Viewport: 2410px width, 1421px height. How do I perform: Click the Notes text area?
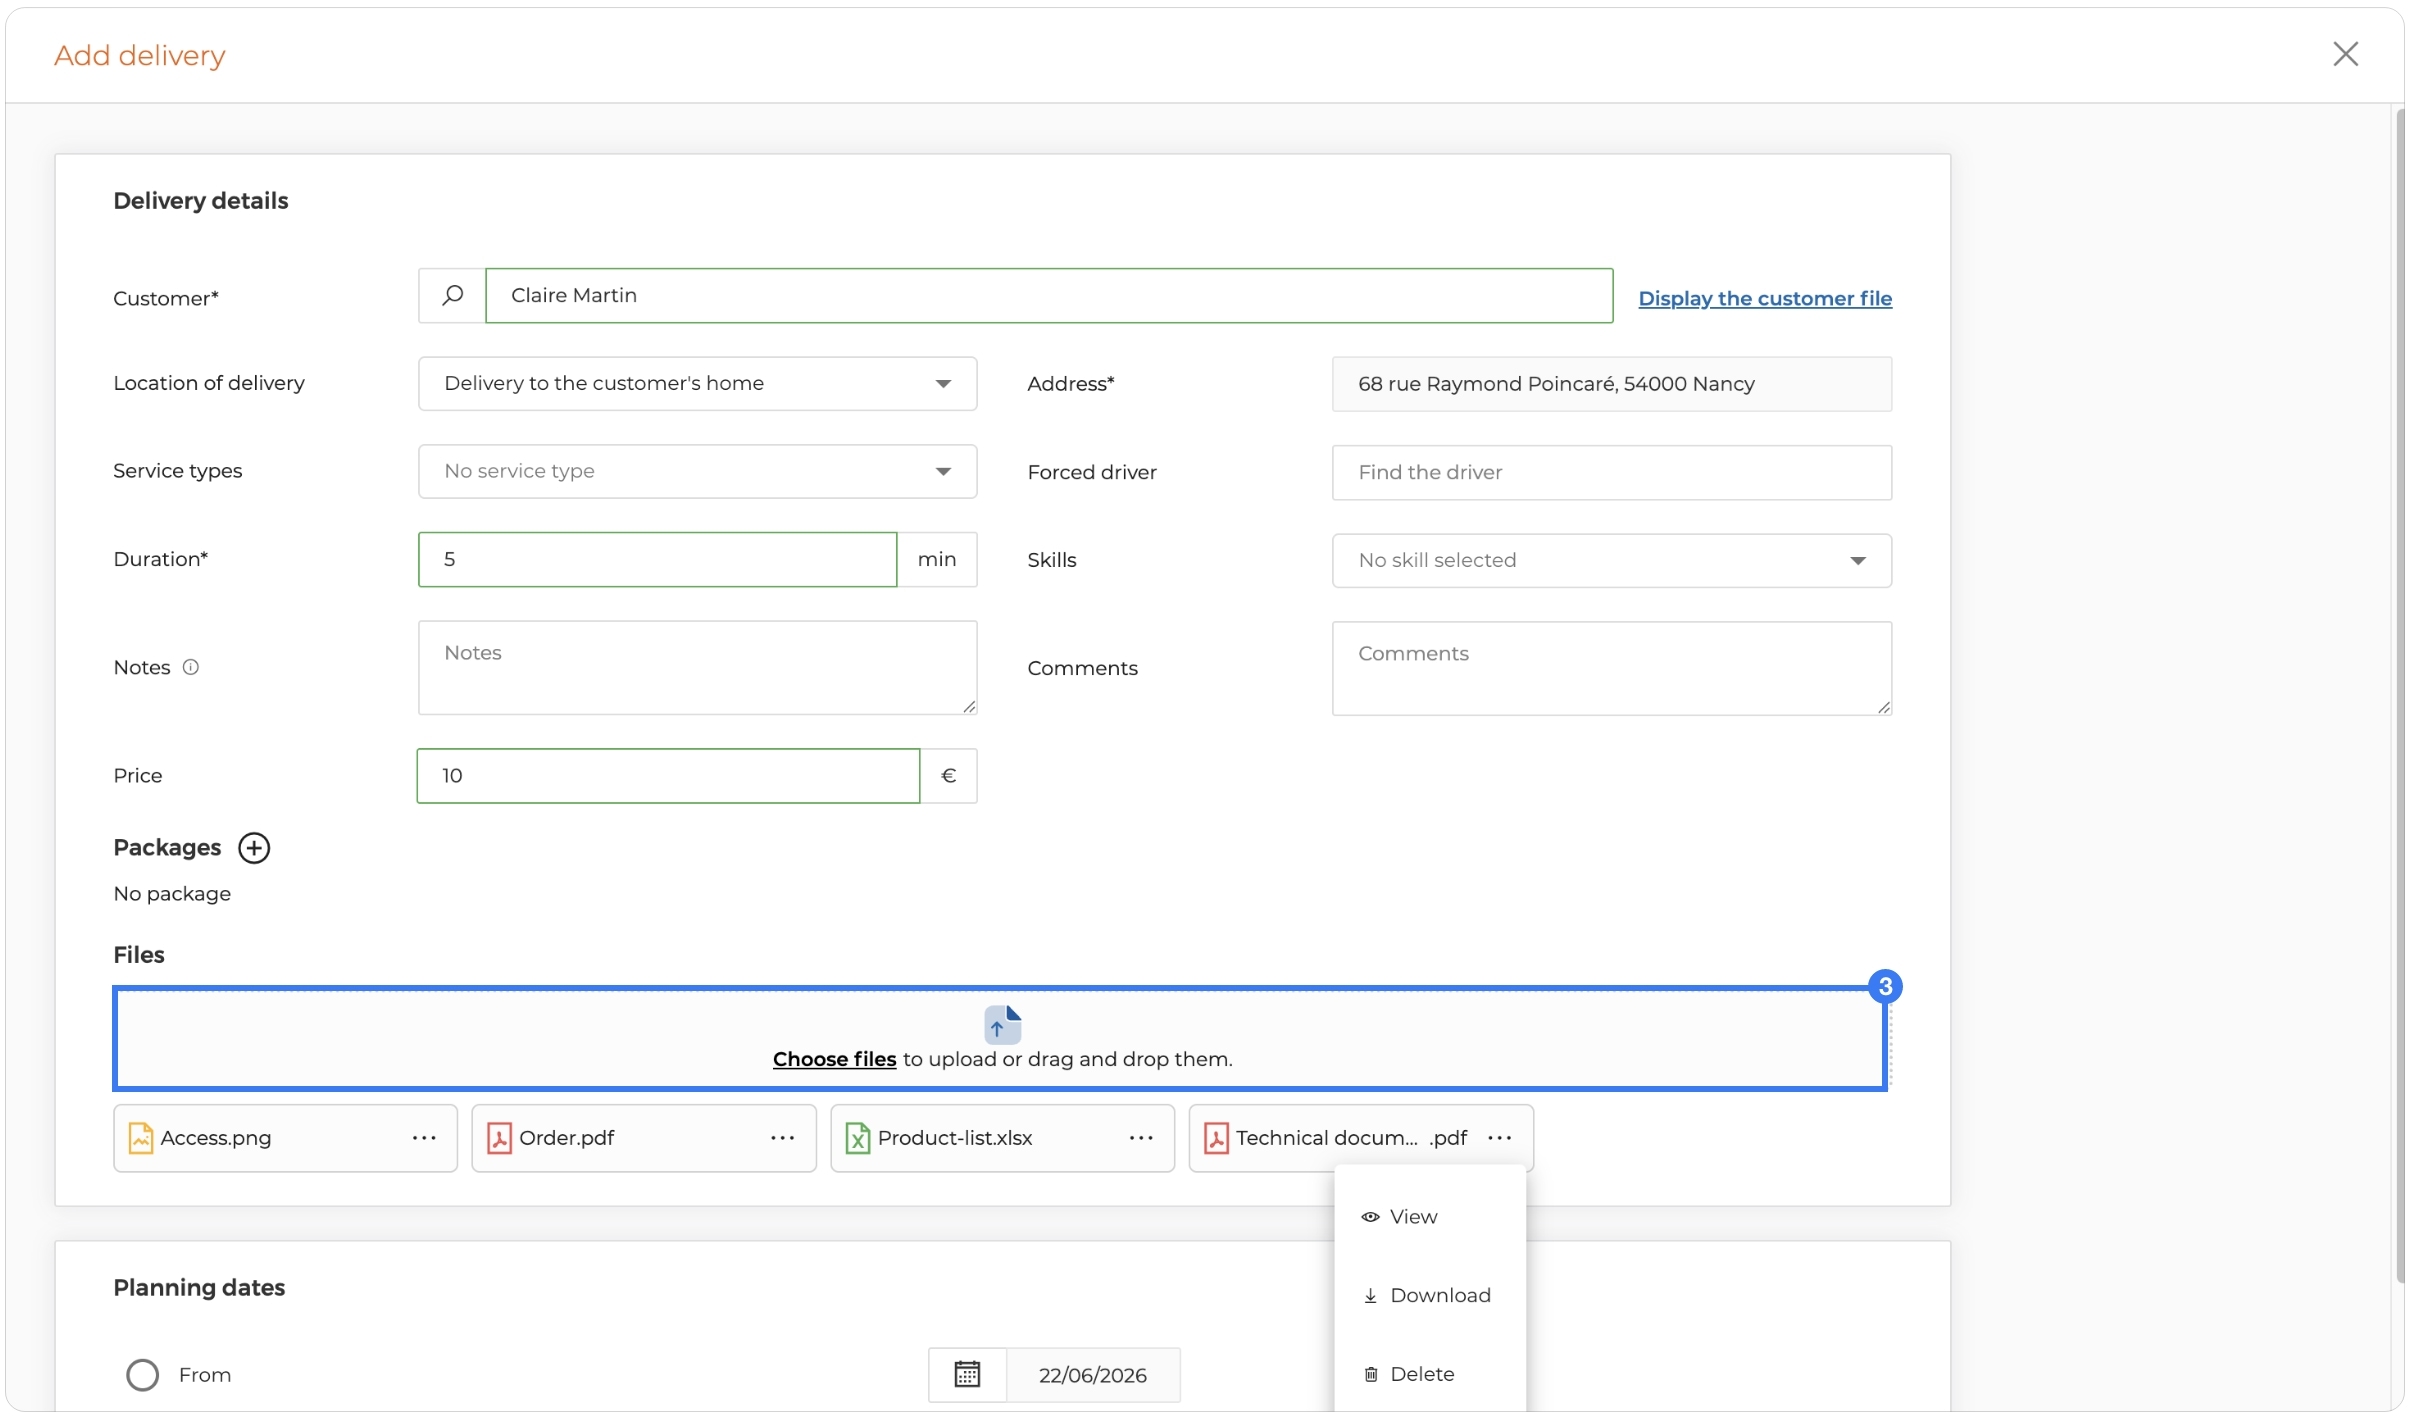pyautogui.click(x=697, y=668)
